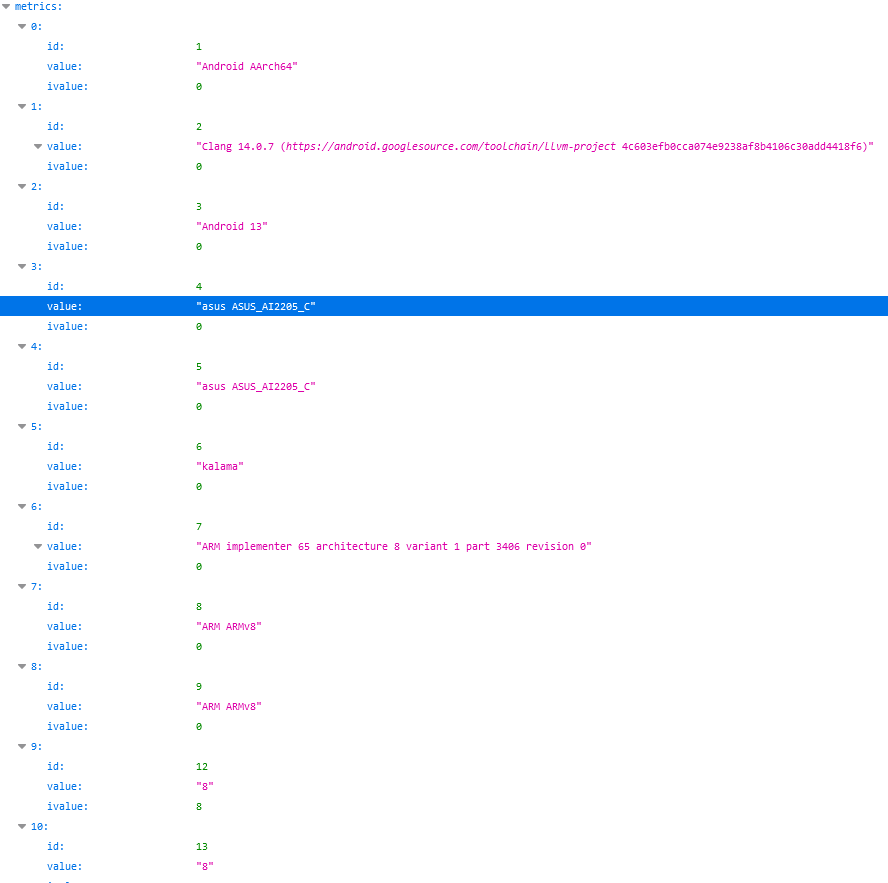Collapse the root metrics node
Screen dimensions: 888x883
point(6,6)
